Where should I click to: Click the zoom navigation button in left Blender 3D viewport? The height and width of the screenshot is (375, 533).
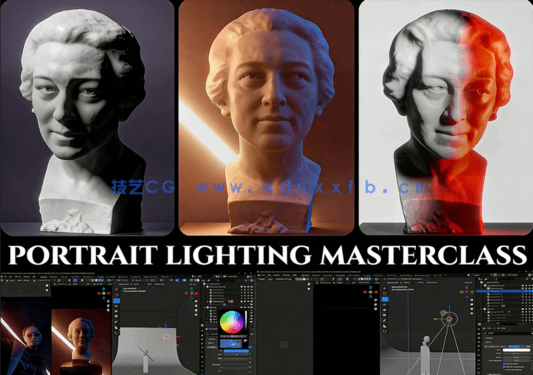pos(196,301)
